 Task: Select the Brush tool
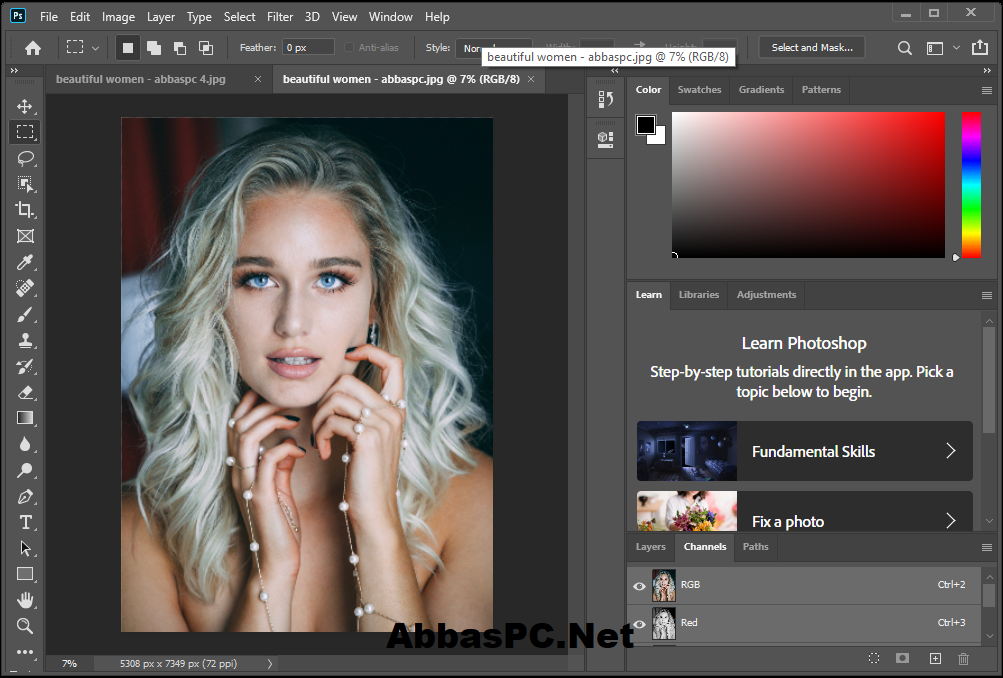tap(25, 314)
